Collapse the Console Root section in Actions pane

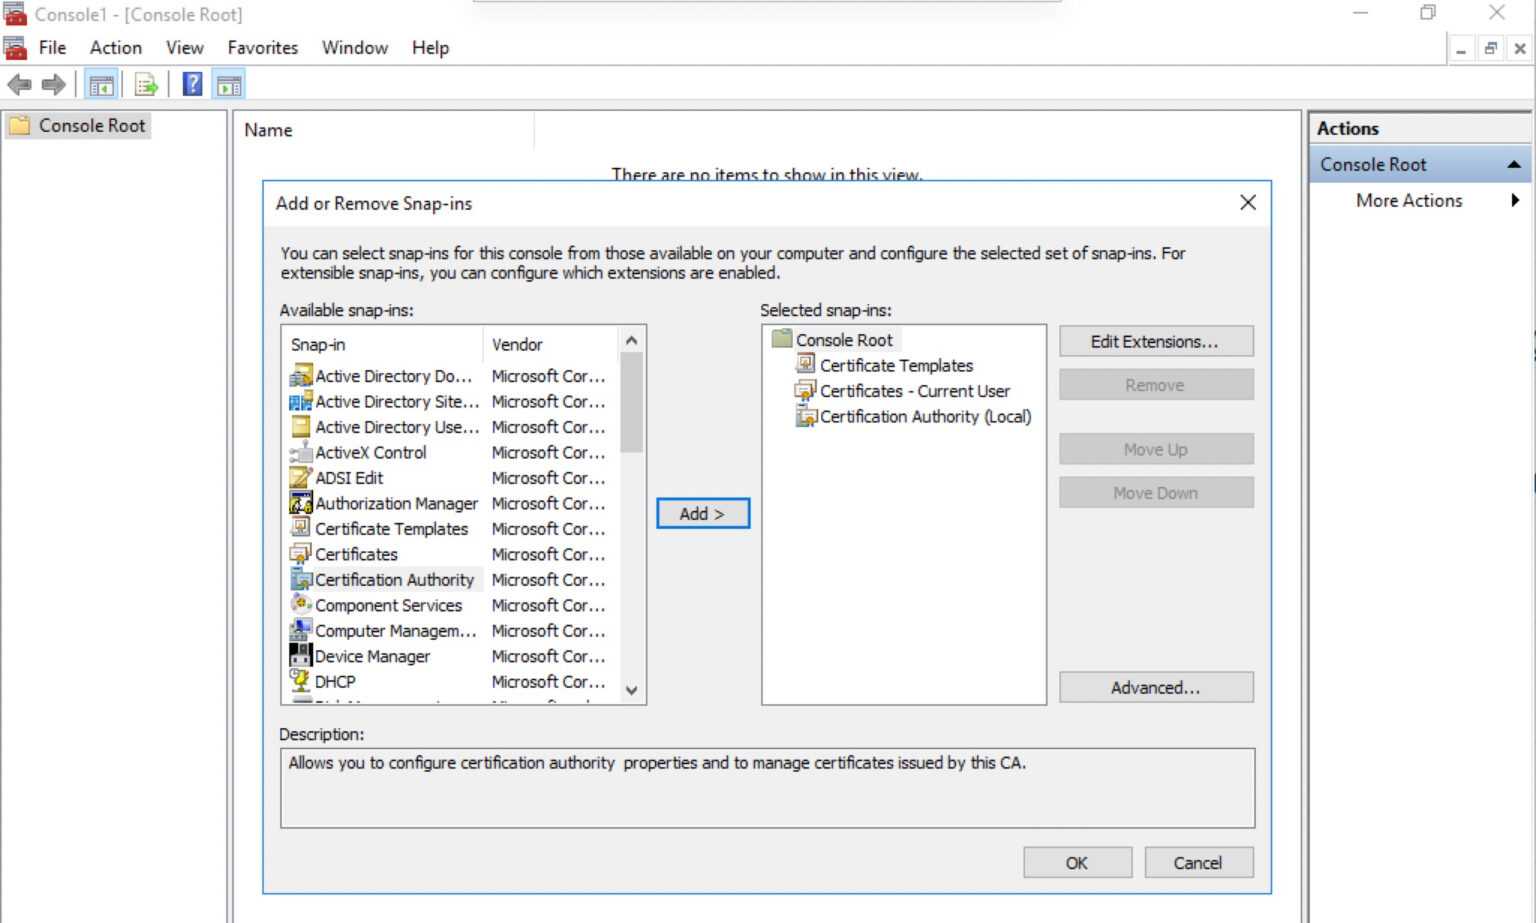(x=1516, y=163)
